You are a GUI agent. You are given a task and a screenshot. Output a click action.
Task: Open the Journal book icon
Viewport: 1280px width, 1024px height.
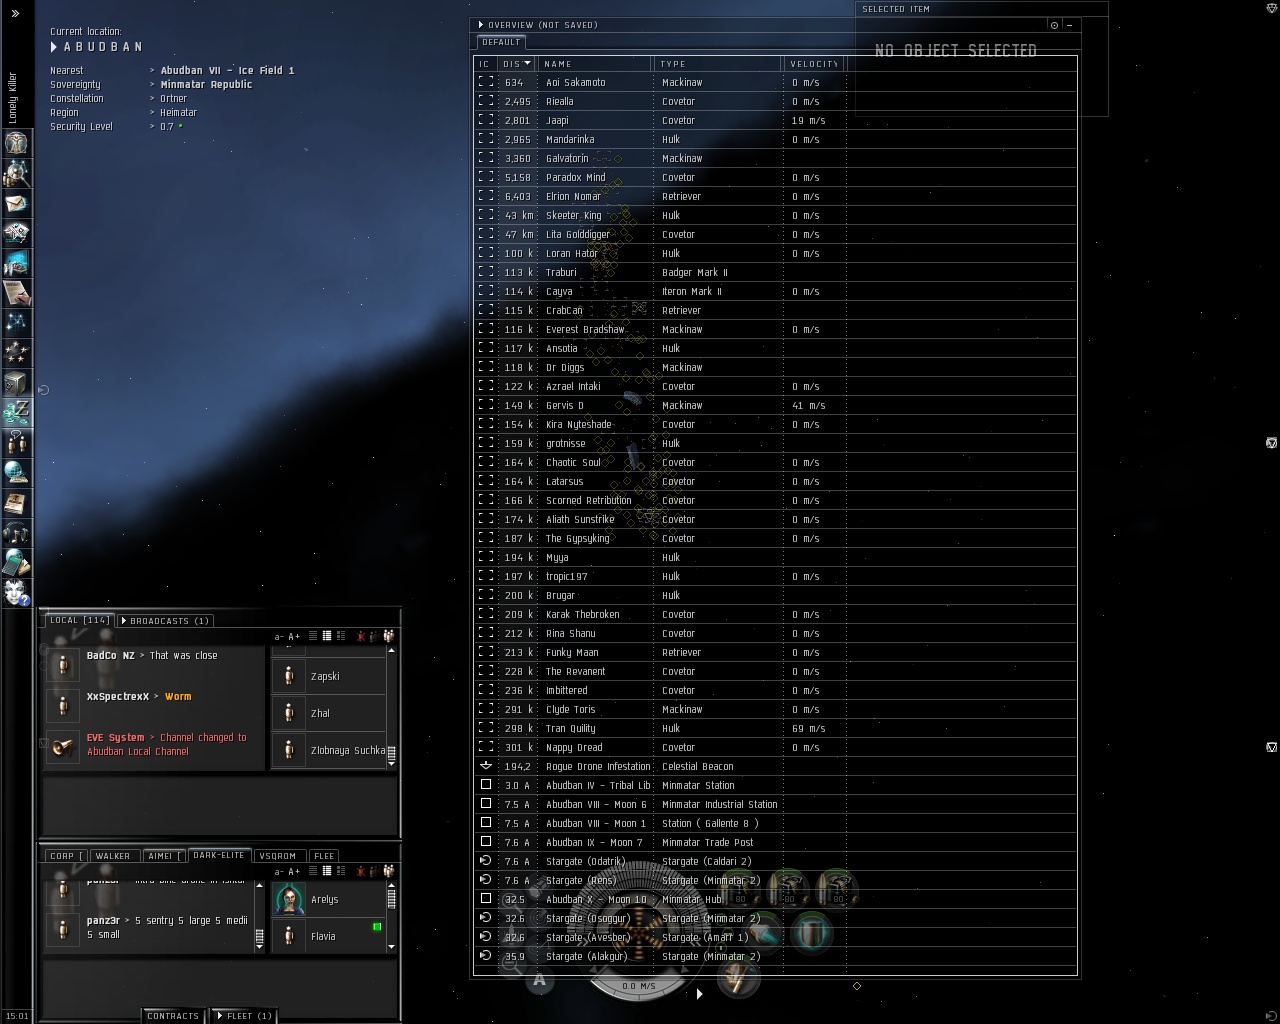tap(16, 502)
